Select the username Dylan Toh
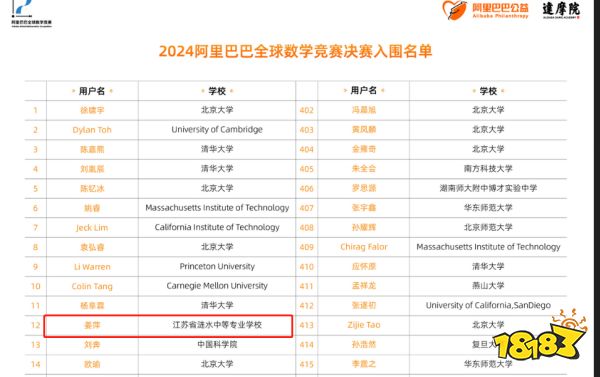600x377 pixels. (92, 130)
